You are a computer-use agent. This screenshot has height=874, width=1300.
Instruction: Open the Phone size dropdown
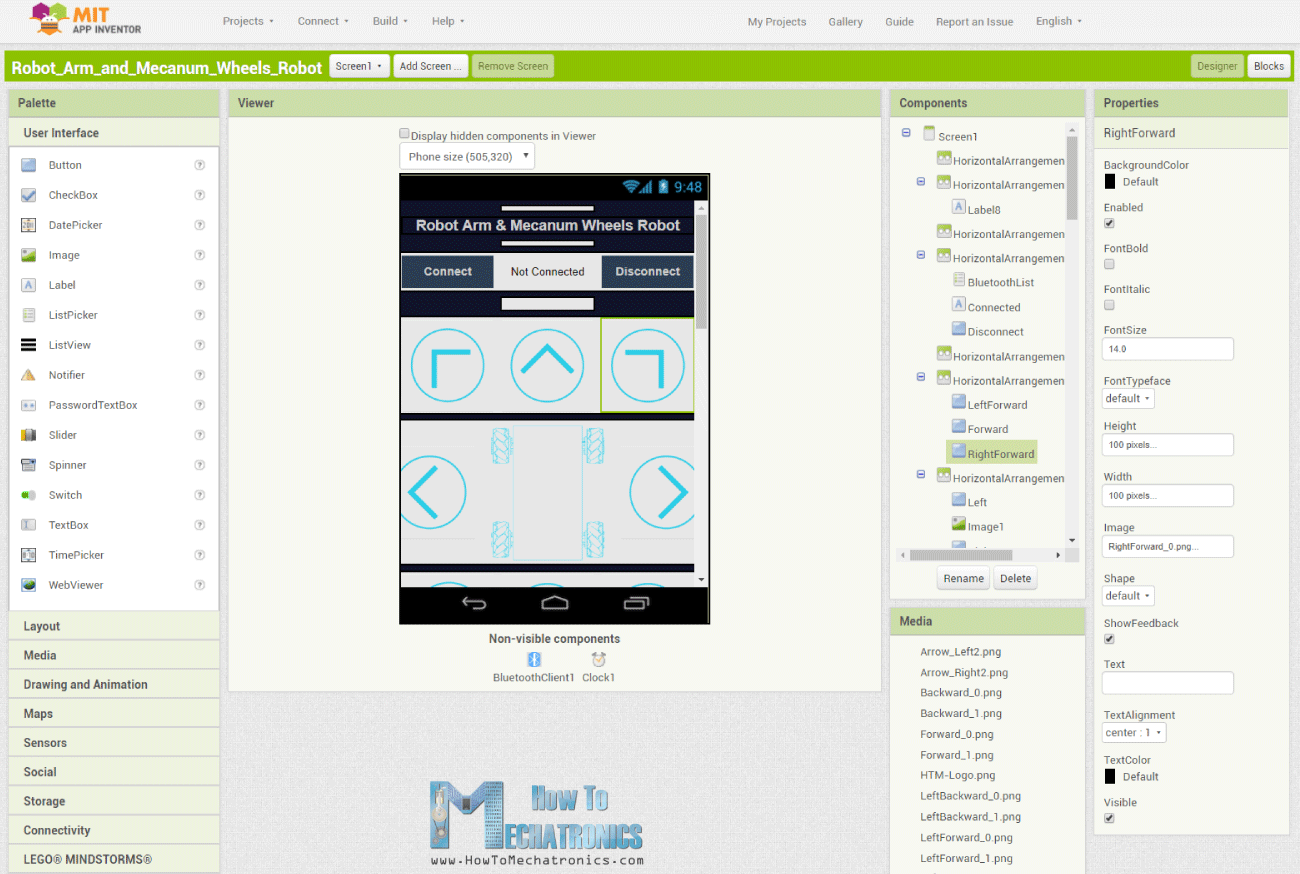pos(466,155)
